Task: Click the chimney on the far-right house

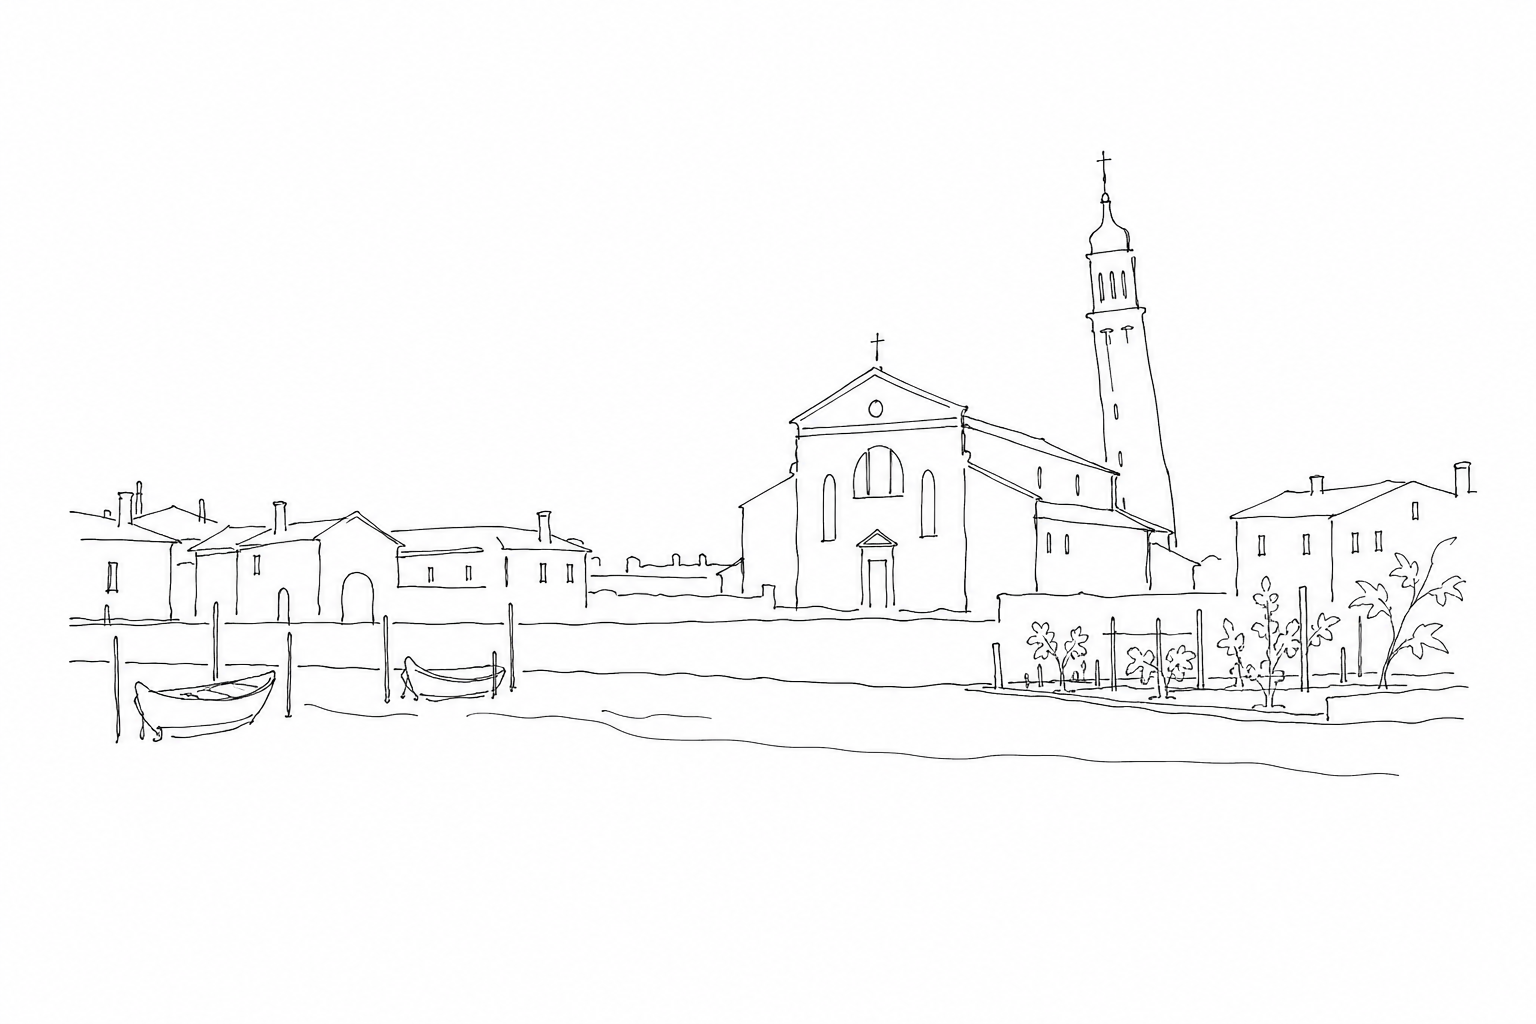Action: tap(1463, 478)
